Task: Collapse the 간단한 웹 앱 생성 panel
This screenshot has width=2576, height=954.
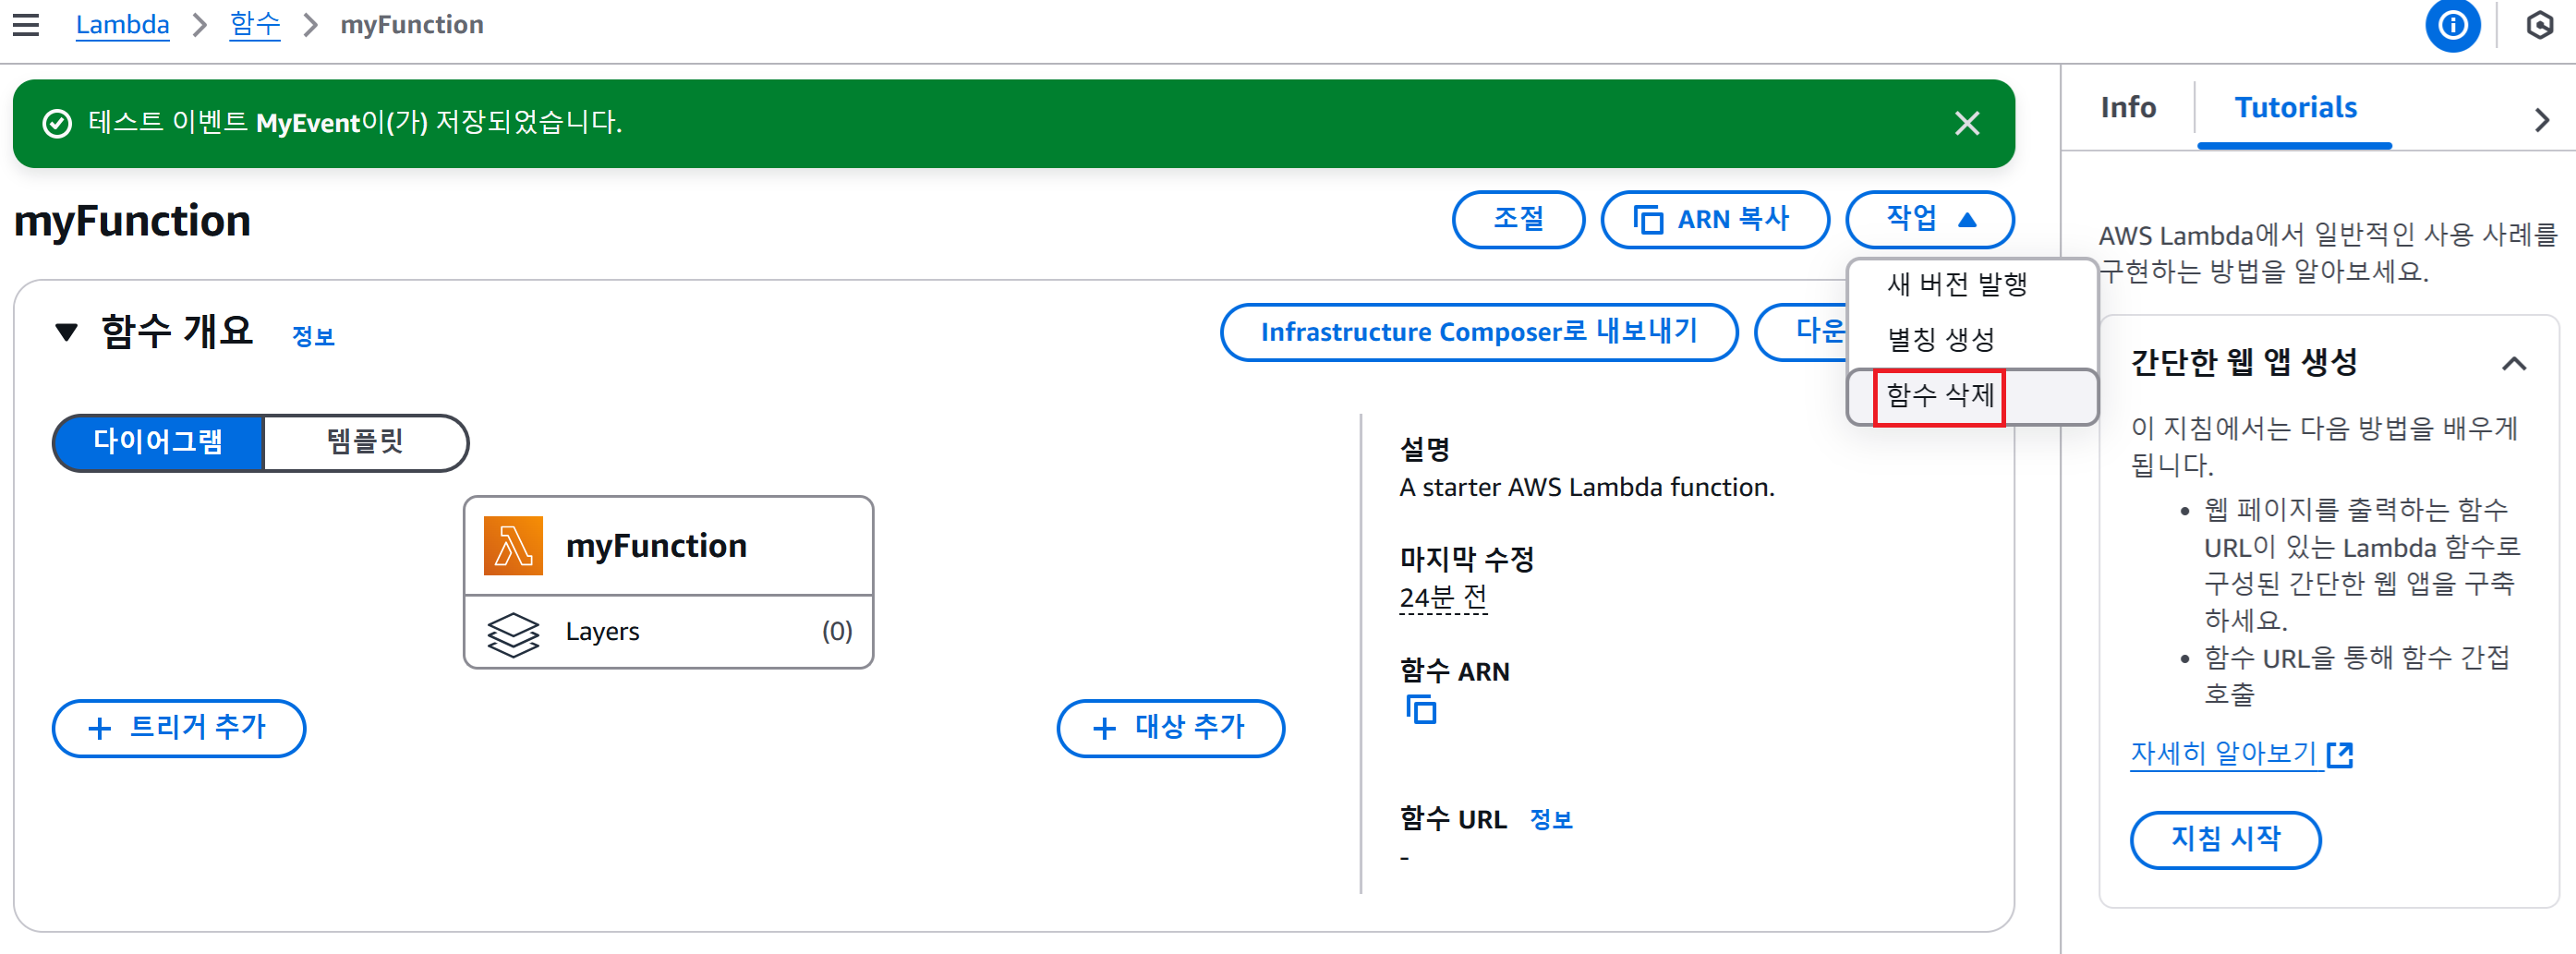Action: click(2513, 363)
